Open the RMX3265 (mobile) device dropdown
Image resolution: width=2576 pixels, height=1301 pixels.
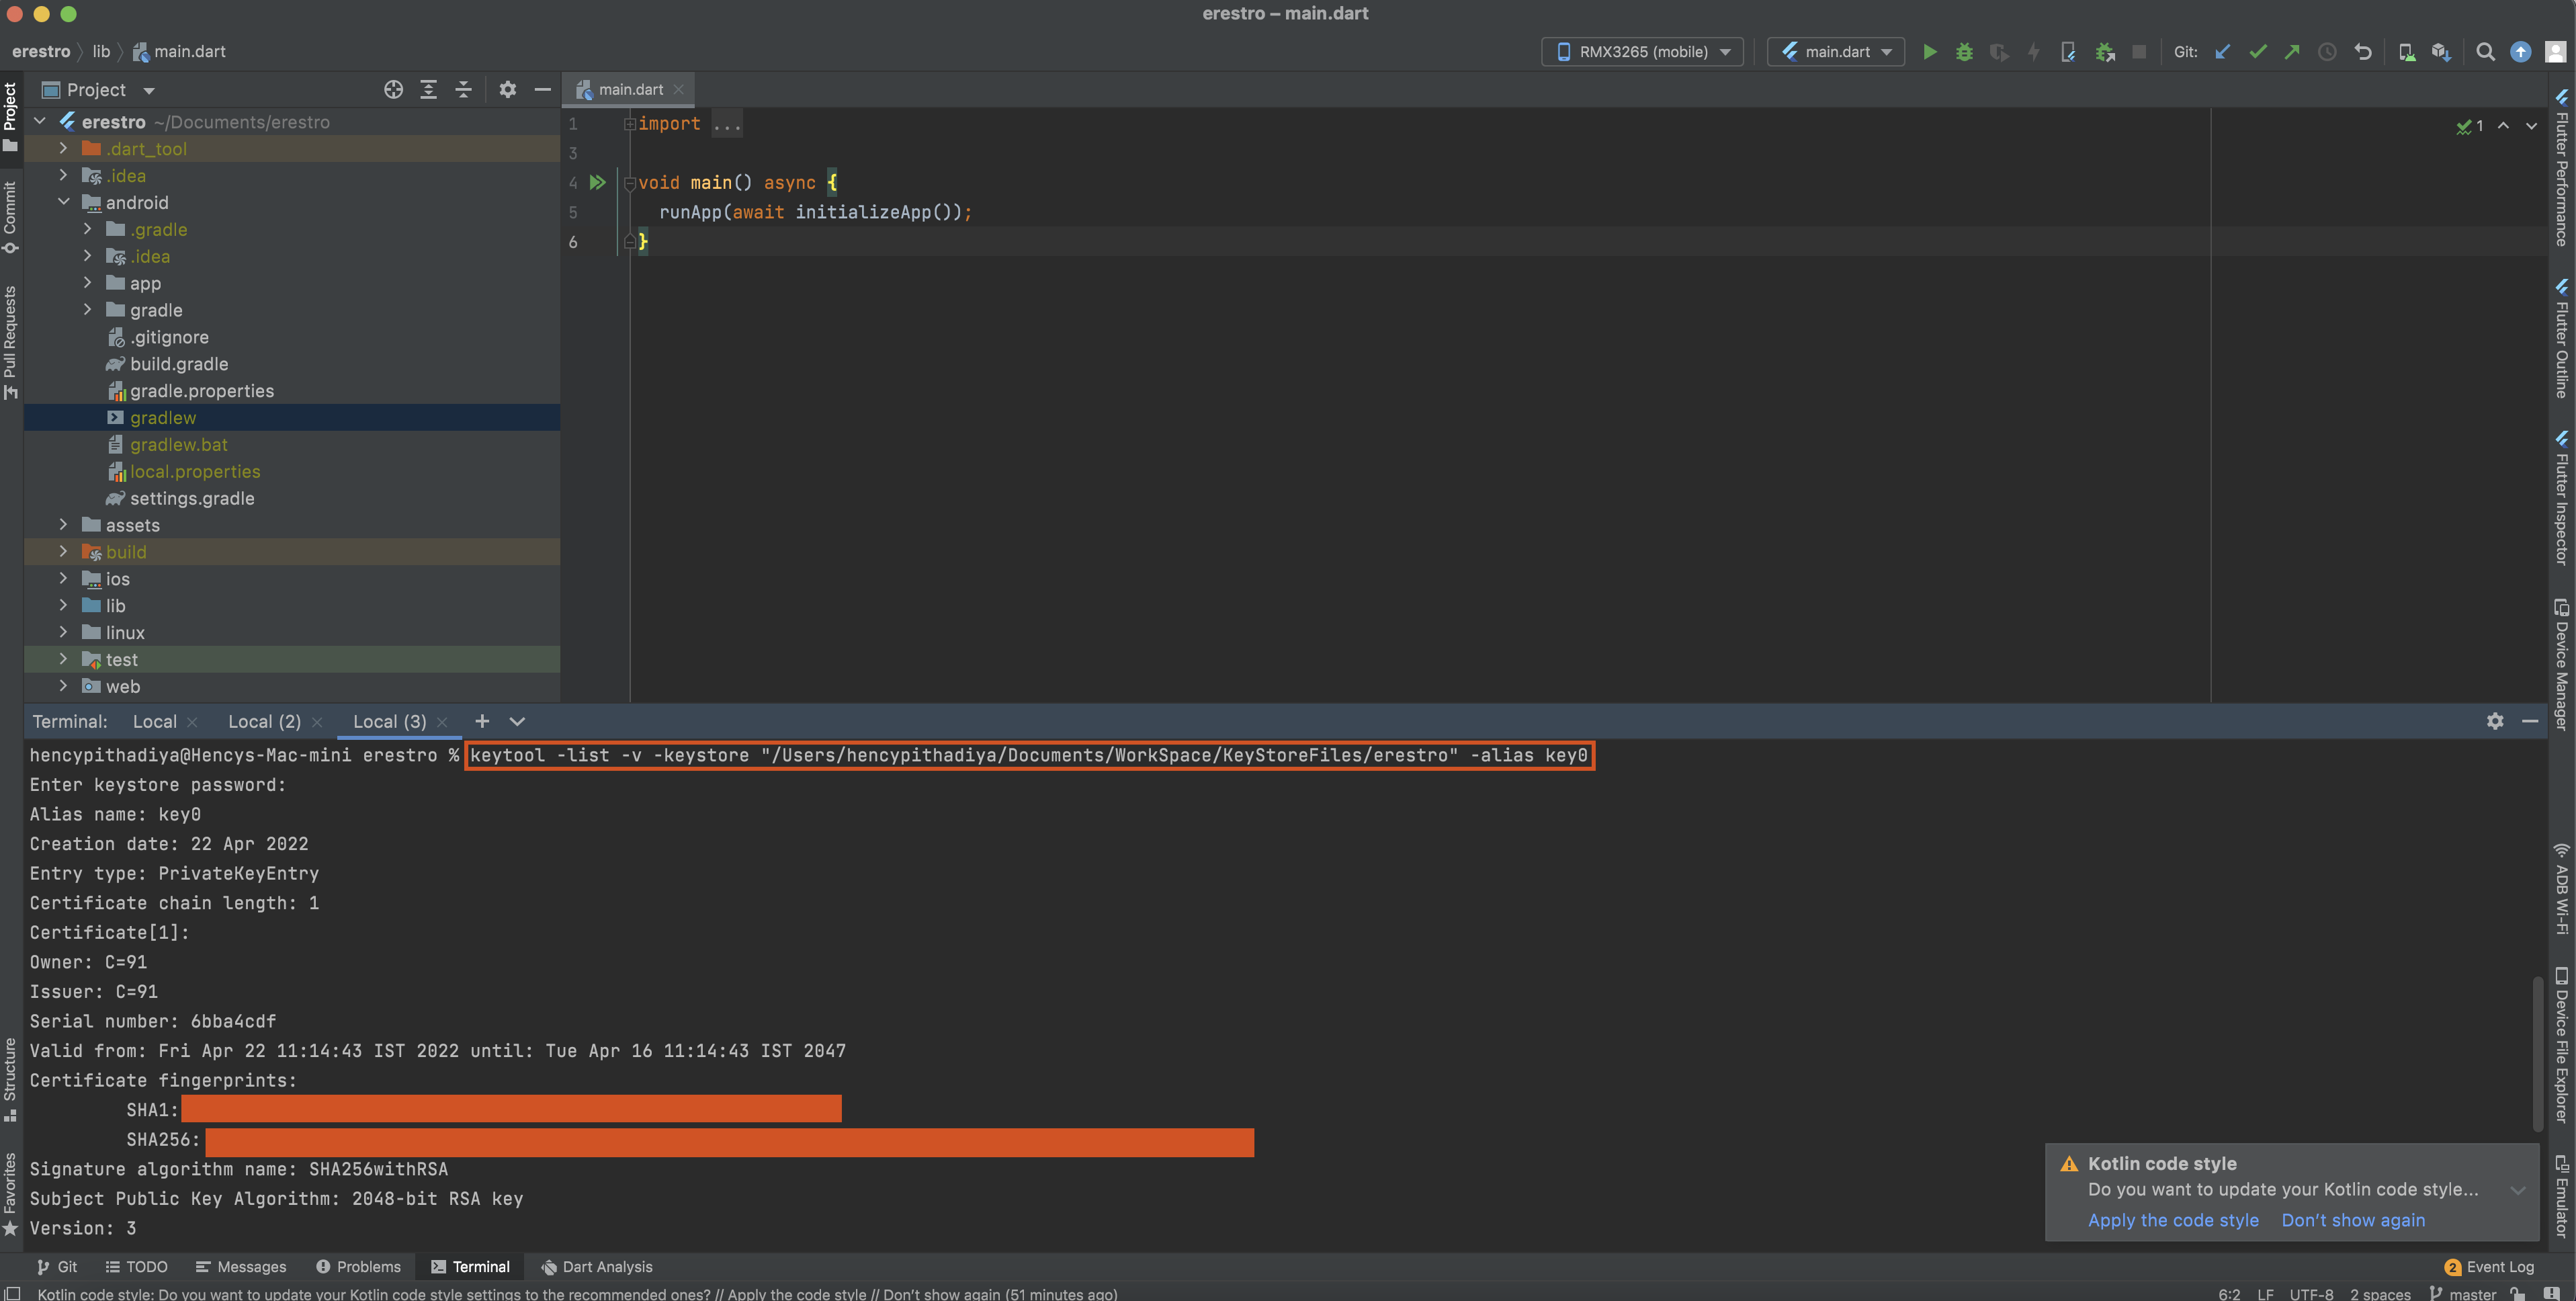coord(1643,52)
